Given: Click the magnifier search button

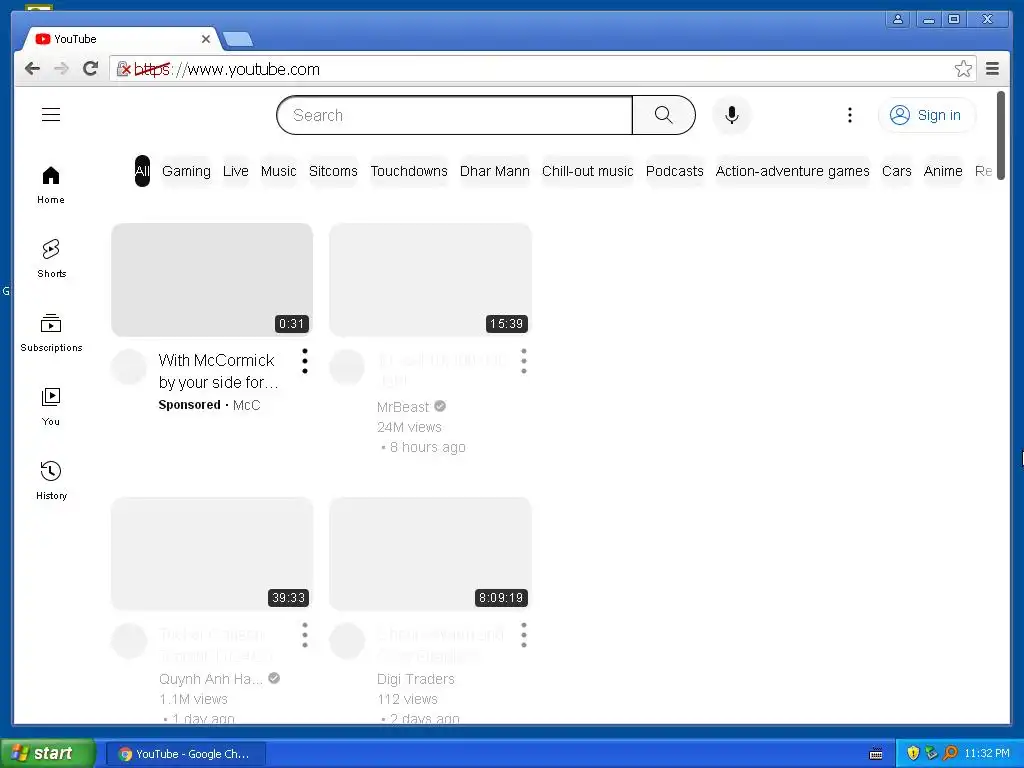Looking at the screenshot, I should point(664,115).
